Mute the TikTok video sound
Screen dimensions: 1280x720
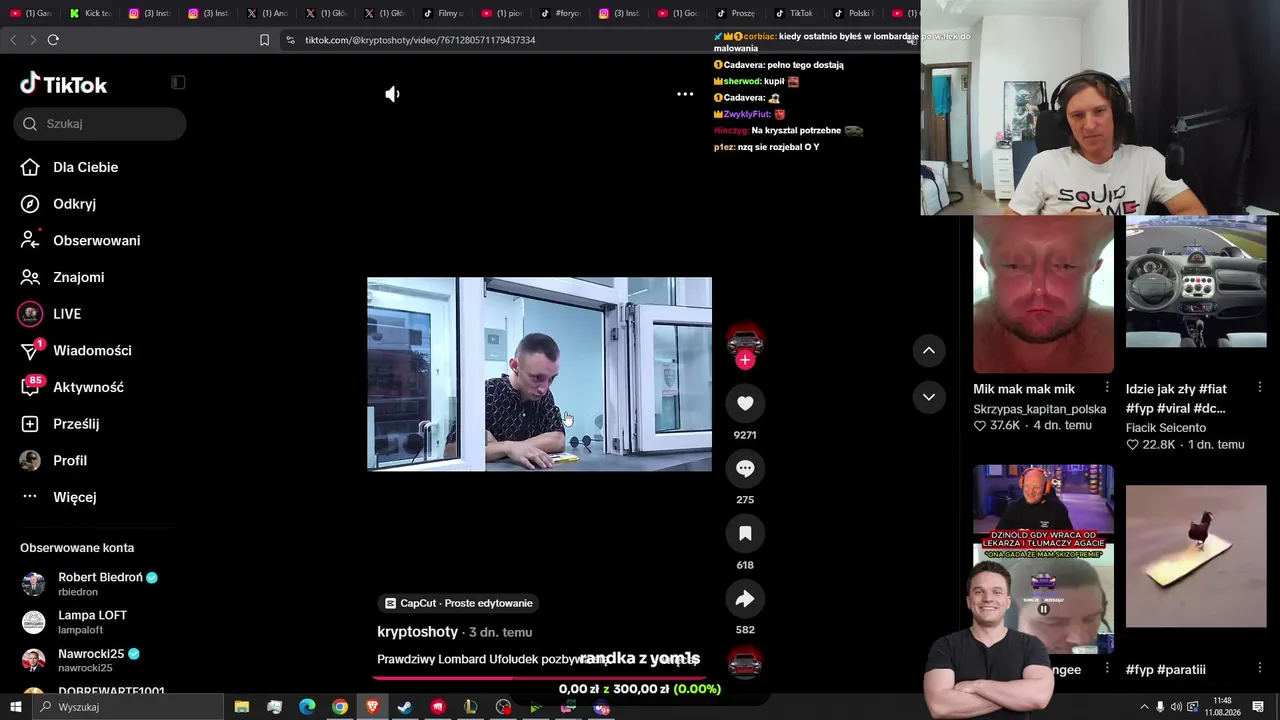(392, 94)
